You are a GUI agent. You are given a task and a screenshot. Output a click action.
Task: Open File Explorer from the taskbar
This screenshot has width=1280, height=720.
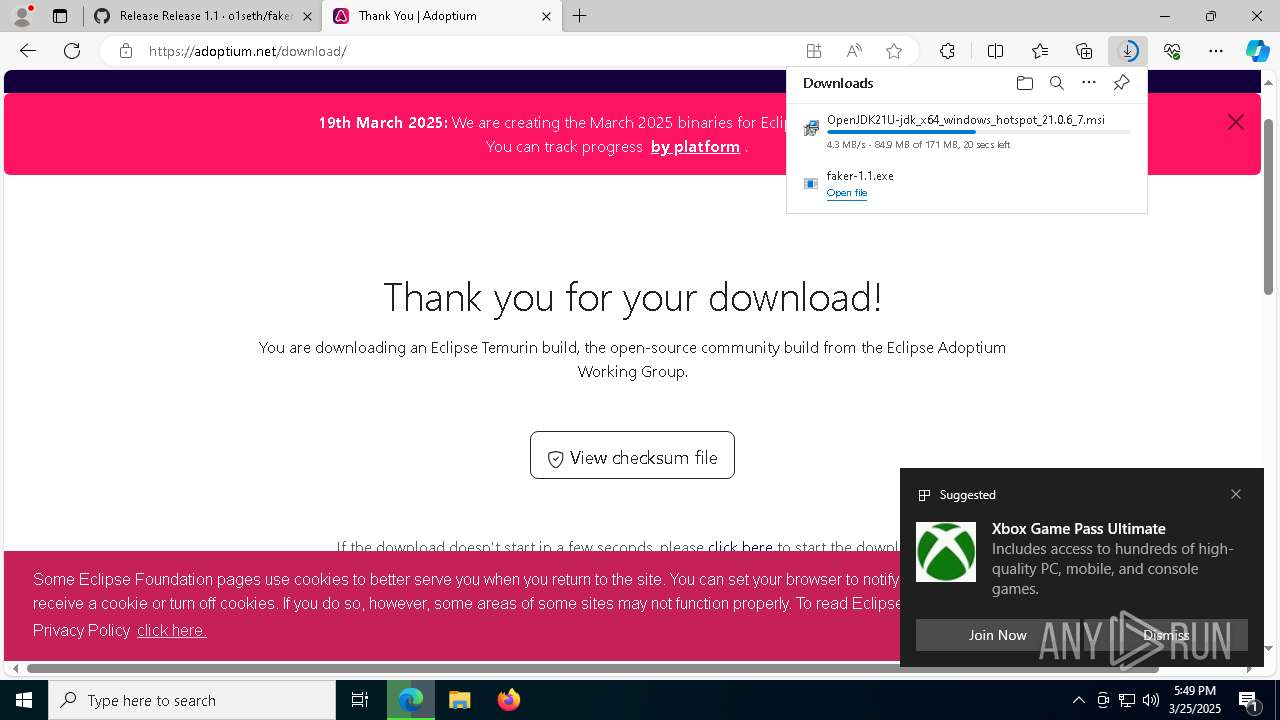460,700
